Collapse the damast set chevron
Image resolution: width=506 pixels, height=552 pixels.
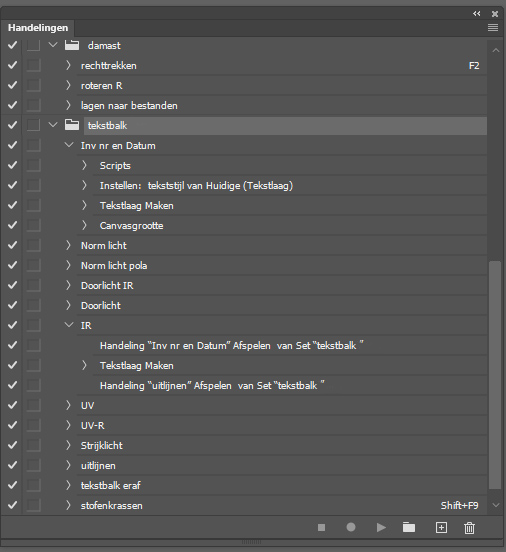53,45
